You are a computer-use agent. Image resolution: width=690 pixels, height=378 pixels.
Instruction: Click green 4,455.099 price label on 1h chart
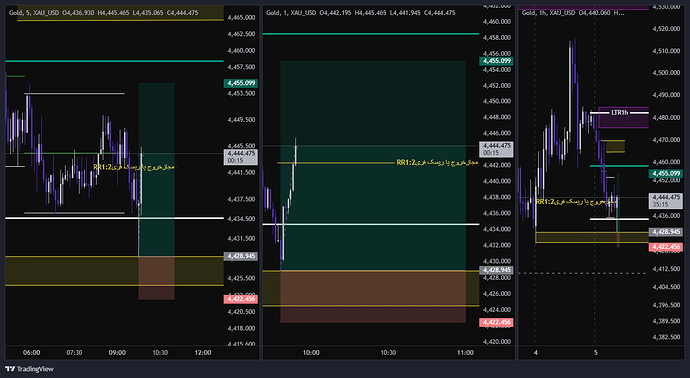click(666, 173)
